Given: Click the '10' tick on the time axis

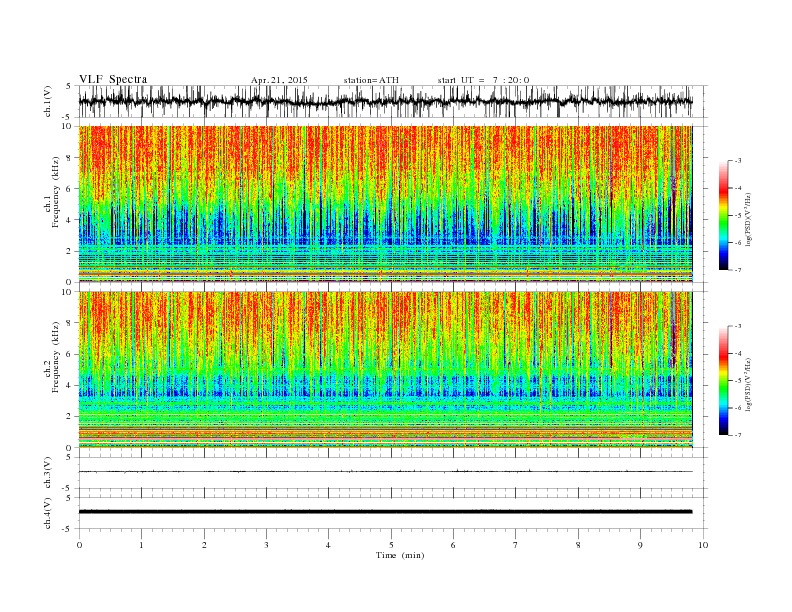Looking at the screenshot, I should pos(703,545).
